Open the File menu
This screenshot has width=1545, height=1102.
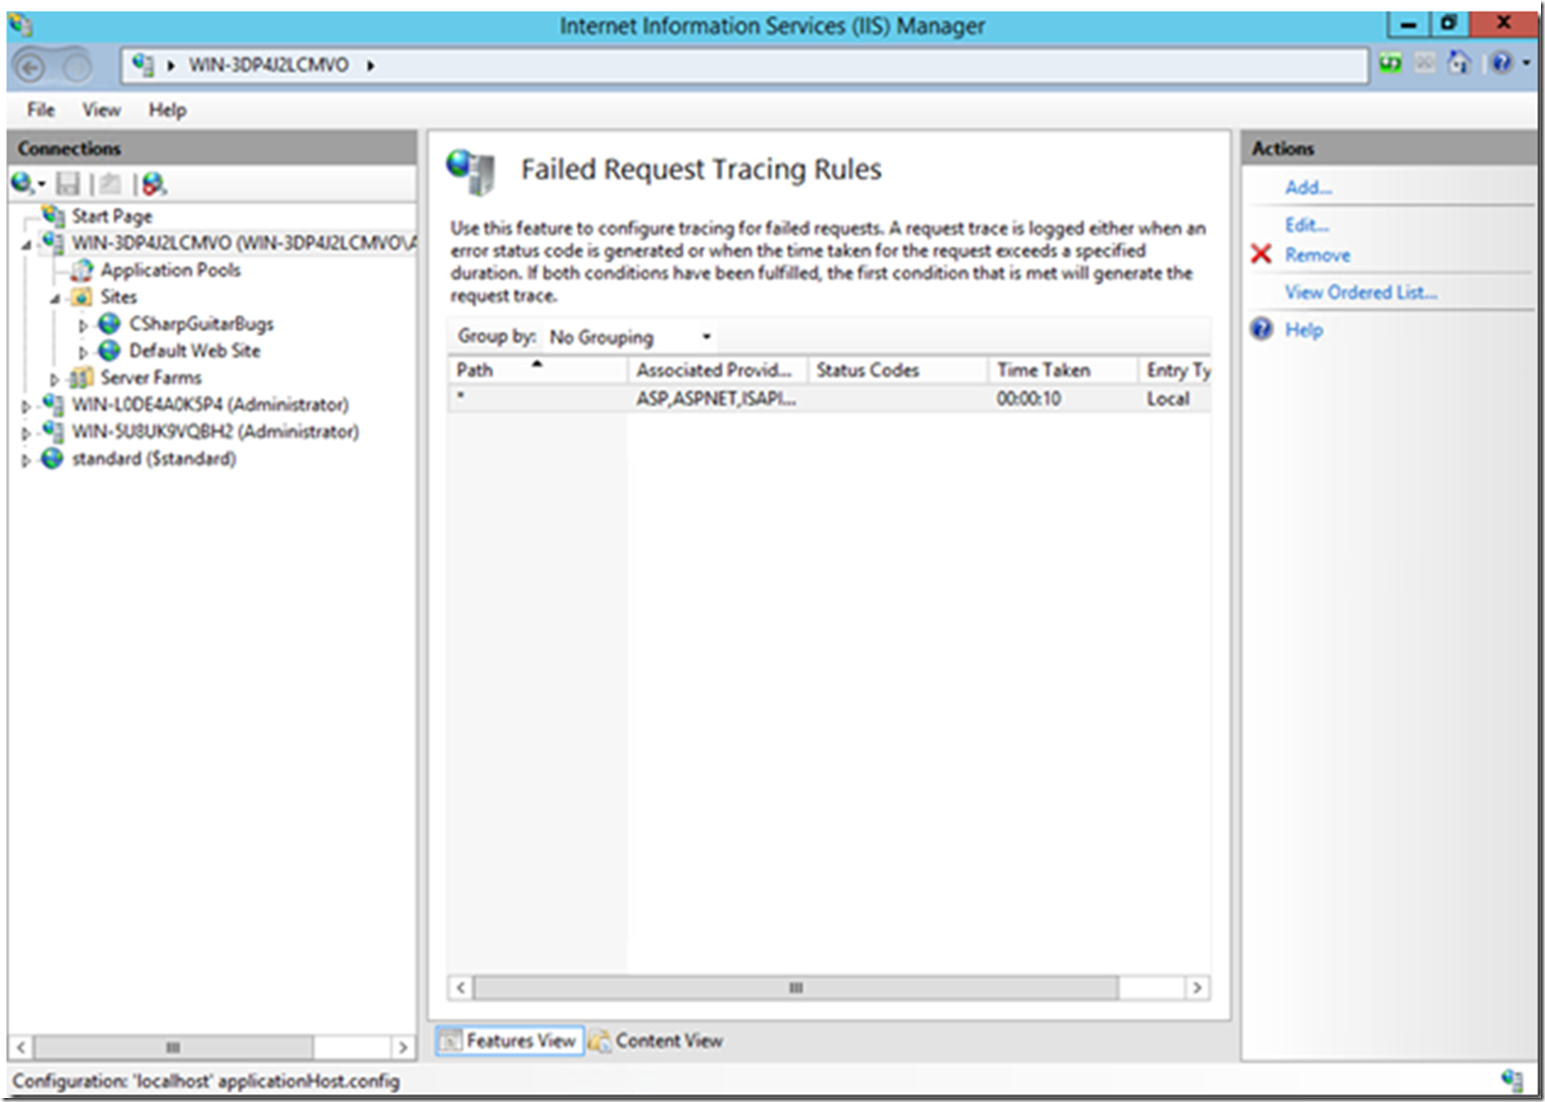(41, 110)
